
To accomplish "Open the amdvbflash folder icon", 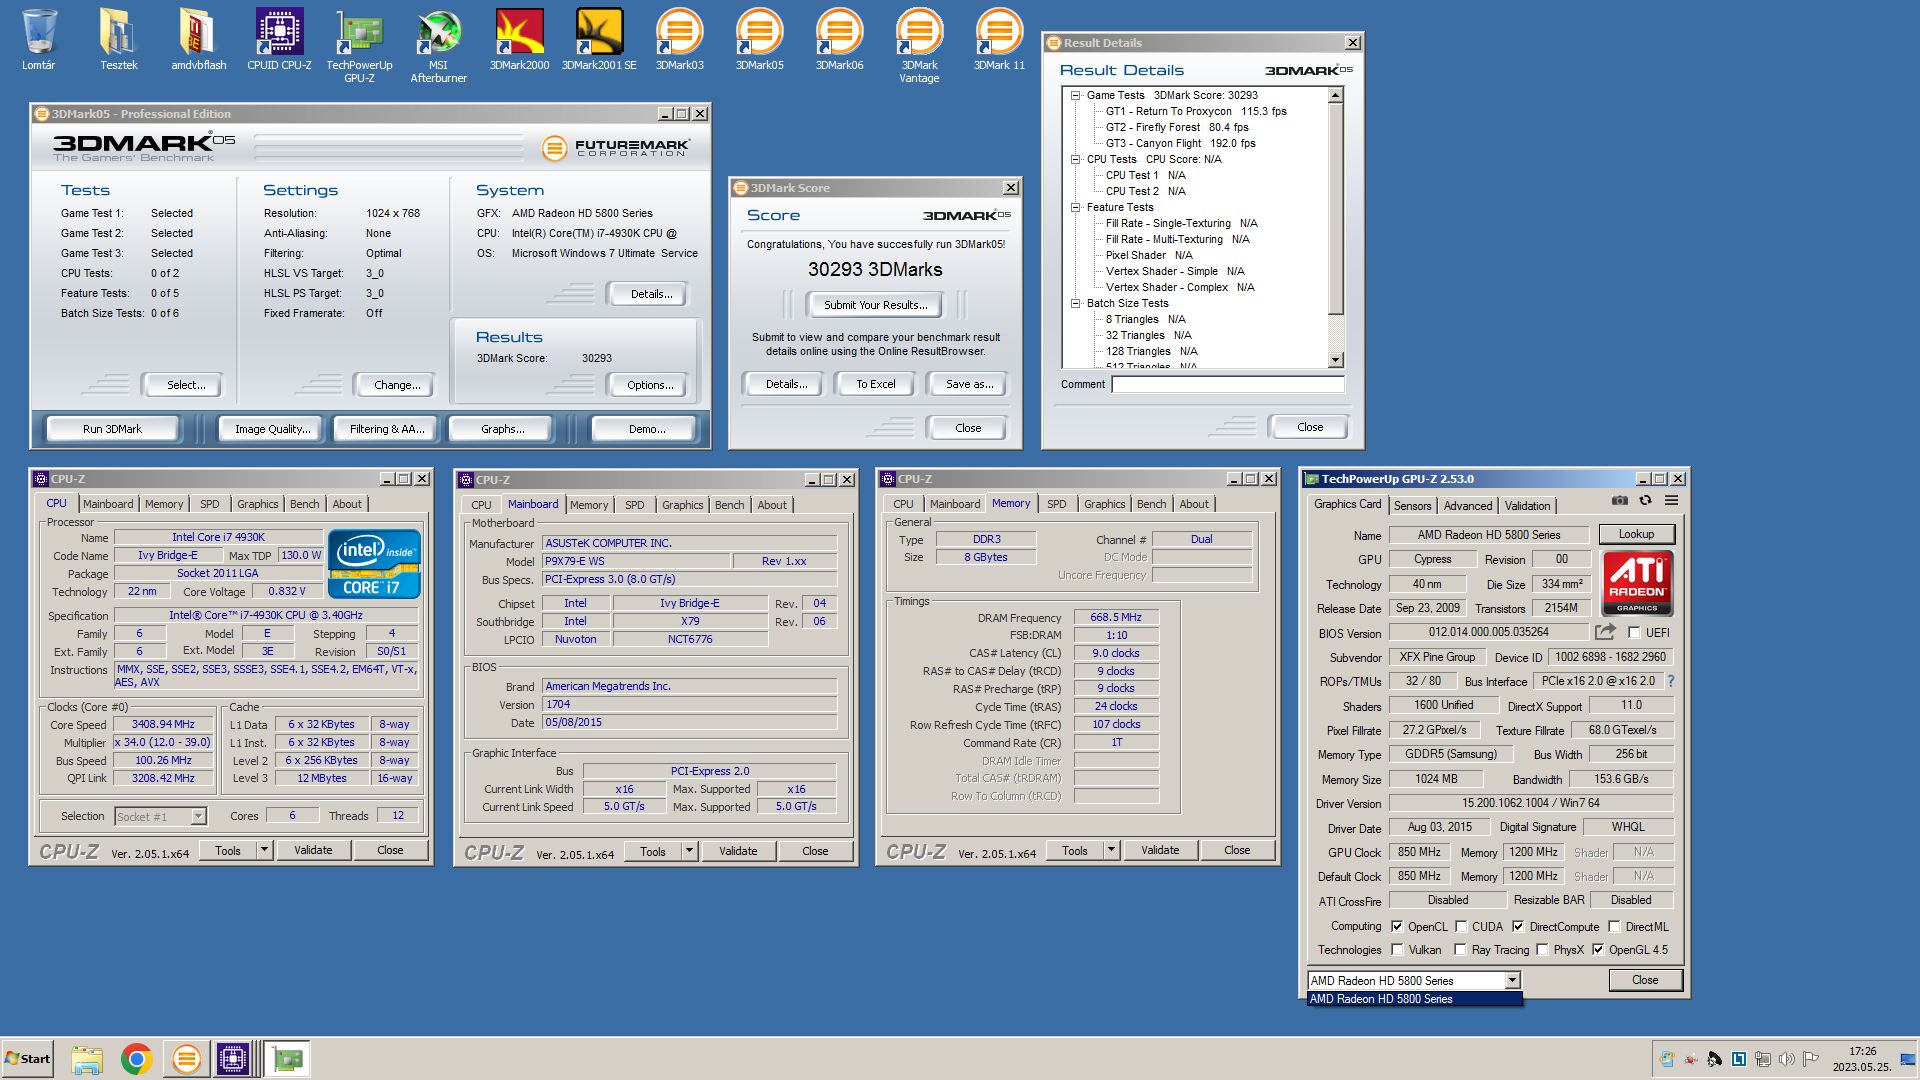I will 198,40.
